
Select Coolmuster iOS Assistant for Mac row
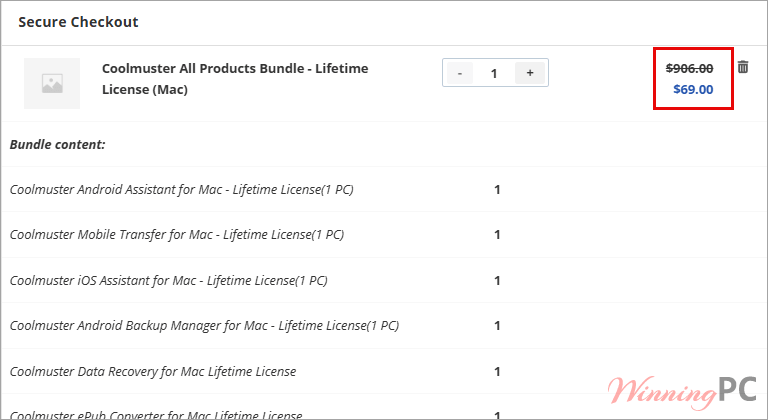(x=384, y=280)
